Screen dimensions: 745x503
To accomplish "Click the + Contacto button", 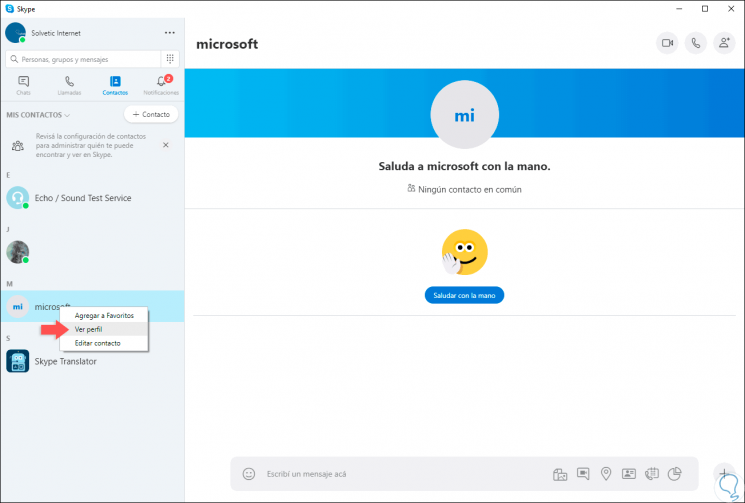I will pos(151,114).
